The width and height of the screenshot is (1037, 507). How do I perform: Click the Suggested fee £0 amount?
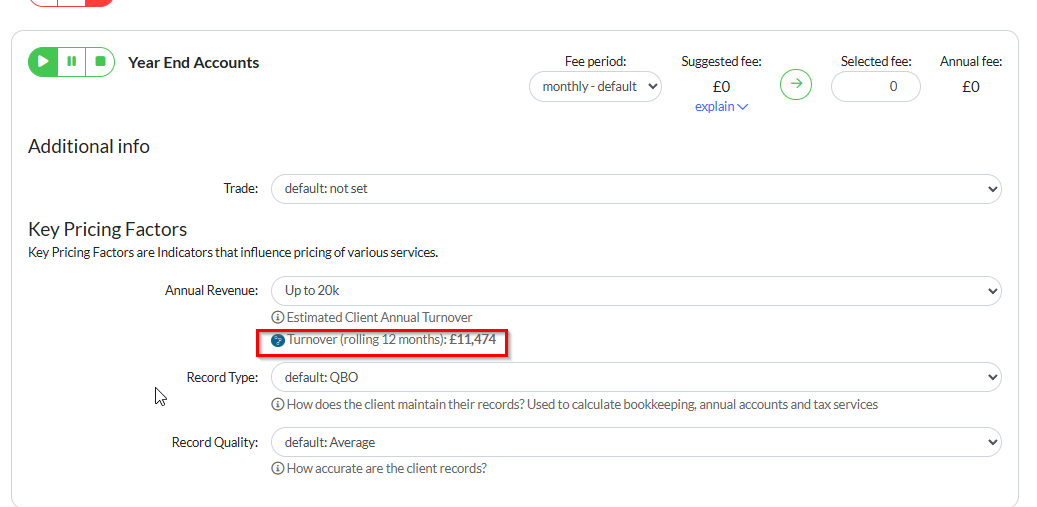click(721, 87)
